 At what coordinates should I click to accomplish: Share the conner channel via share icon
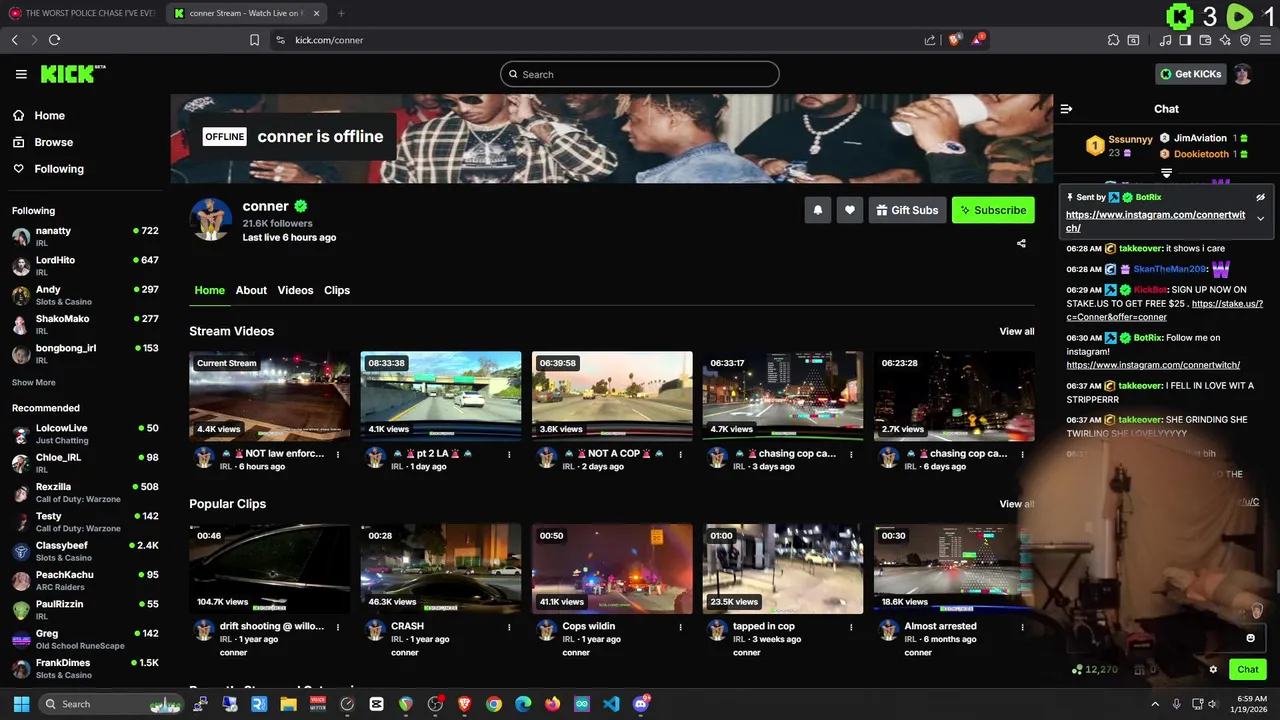pos(1021,243)
